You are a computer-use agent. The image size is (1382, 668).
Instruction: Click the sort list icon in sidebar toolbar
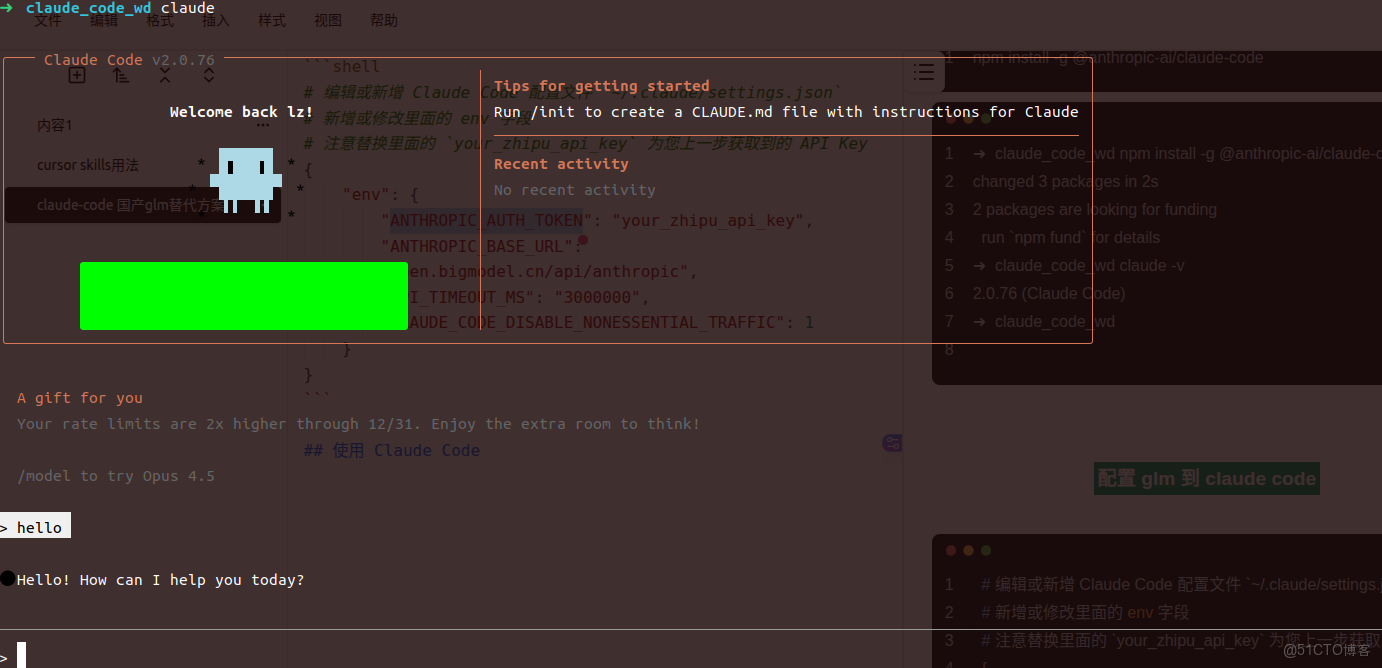121,75
